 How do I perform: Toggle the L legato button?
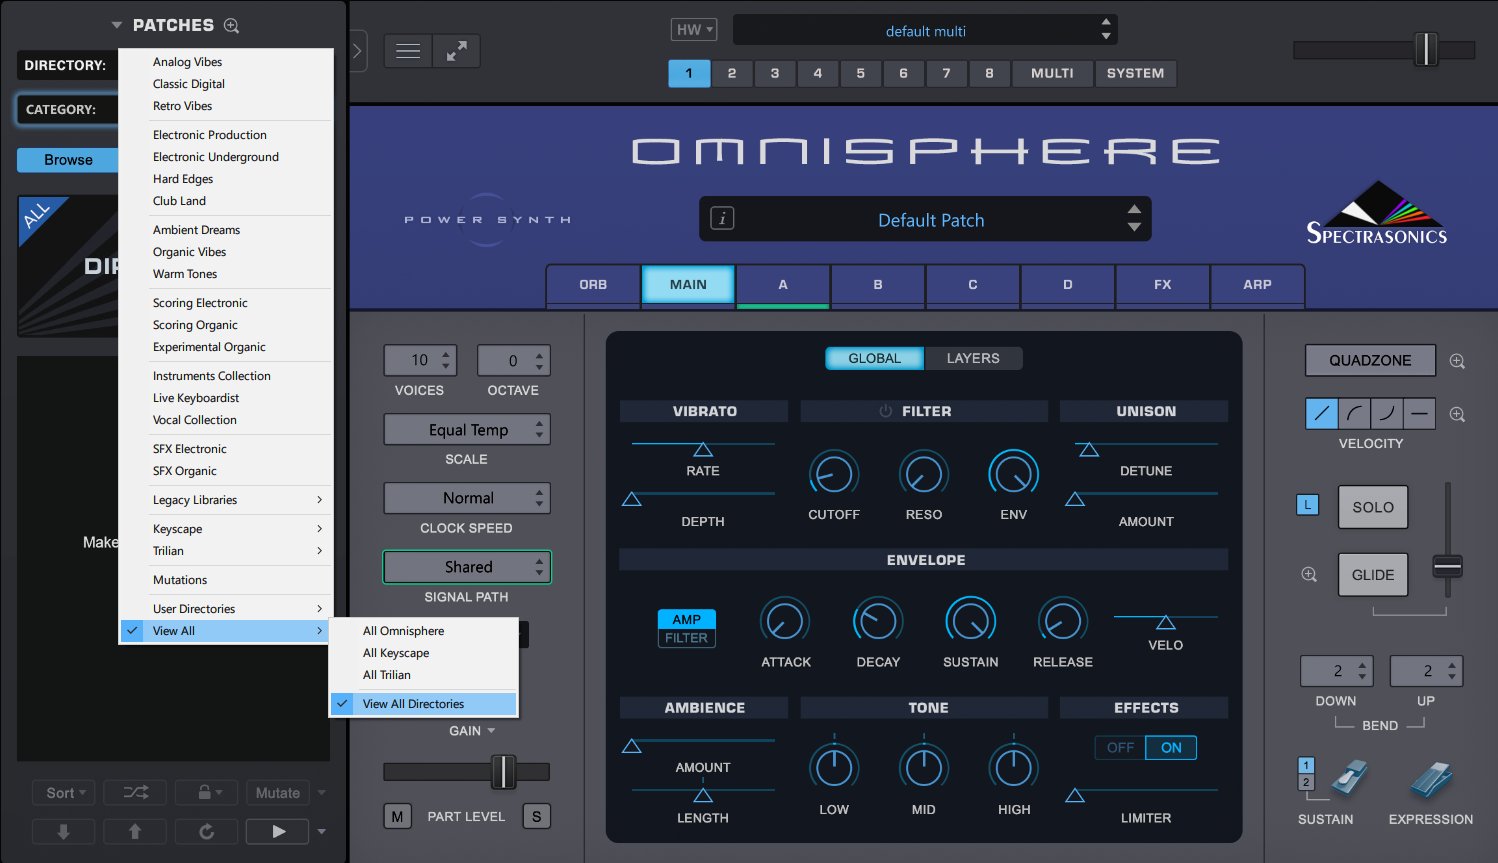(1307, 505)
